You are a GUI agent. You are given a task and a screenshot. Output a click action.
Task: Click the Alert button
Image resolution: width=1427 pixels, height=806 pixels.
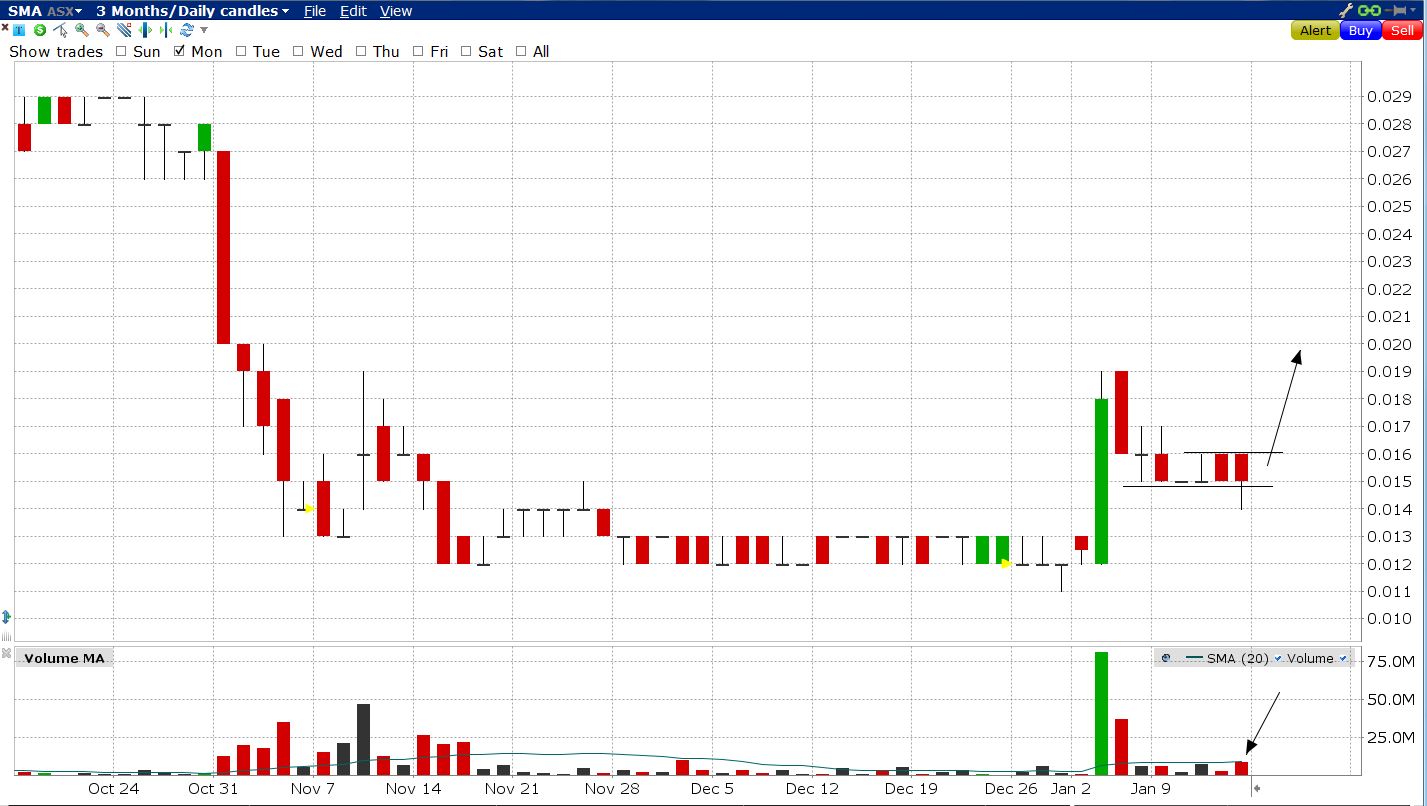pyautogui.click(x=1315, y=30)
